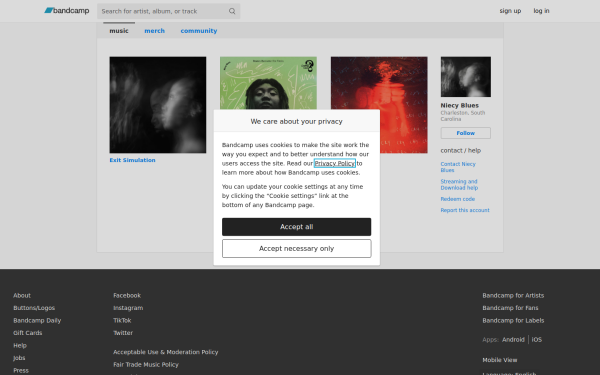Open the Gift Cards footer link
This screenshot has height=375, width=600.
coord(28,333)
